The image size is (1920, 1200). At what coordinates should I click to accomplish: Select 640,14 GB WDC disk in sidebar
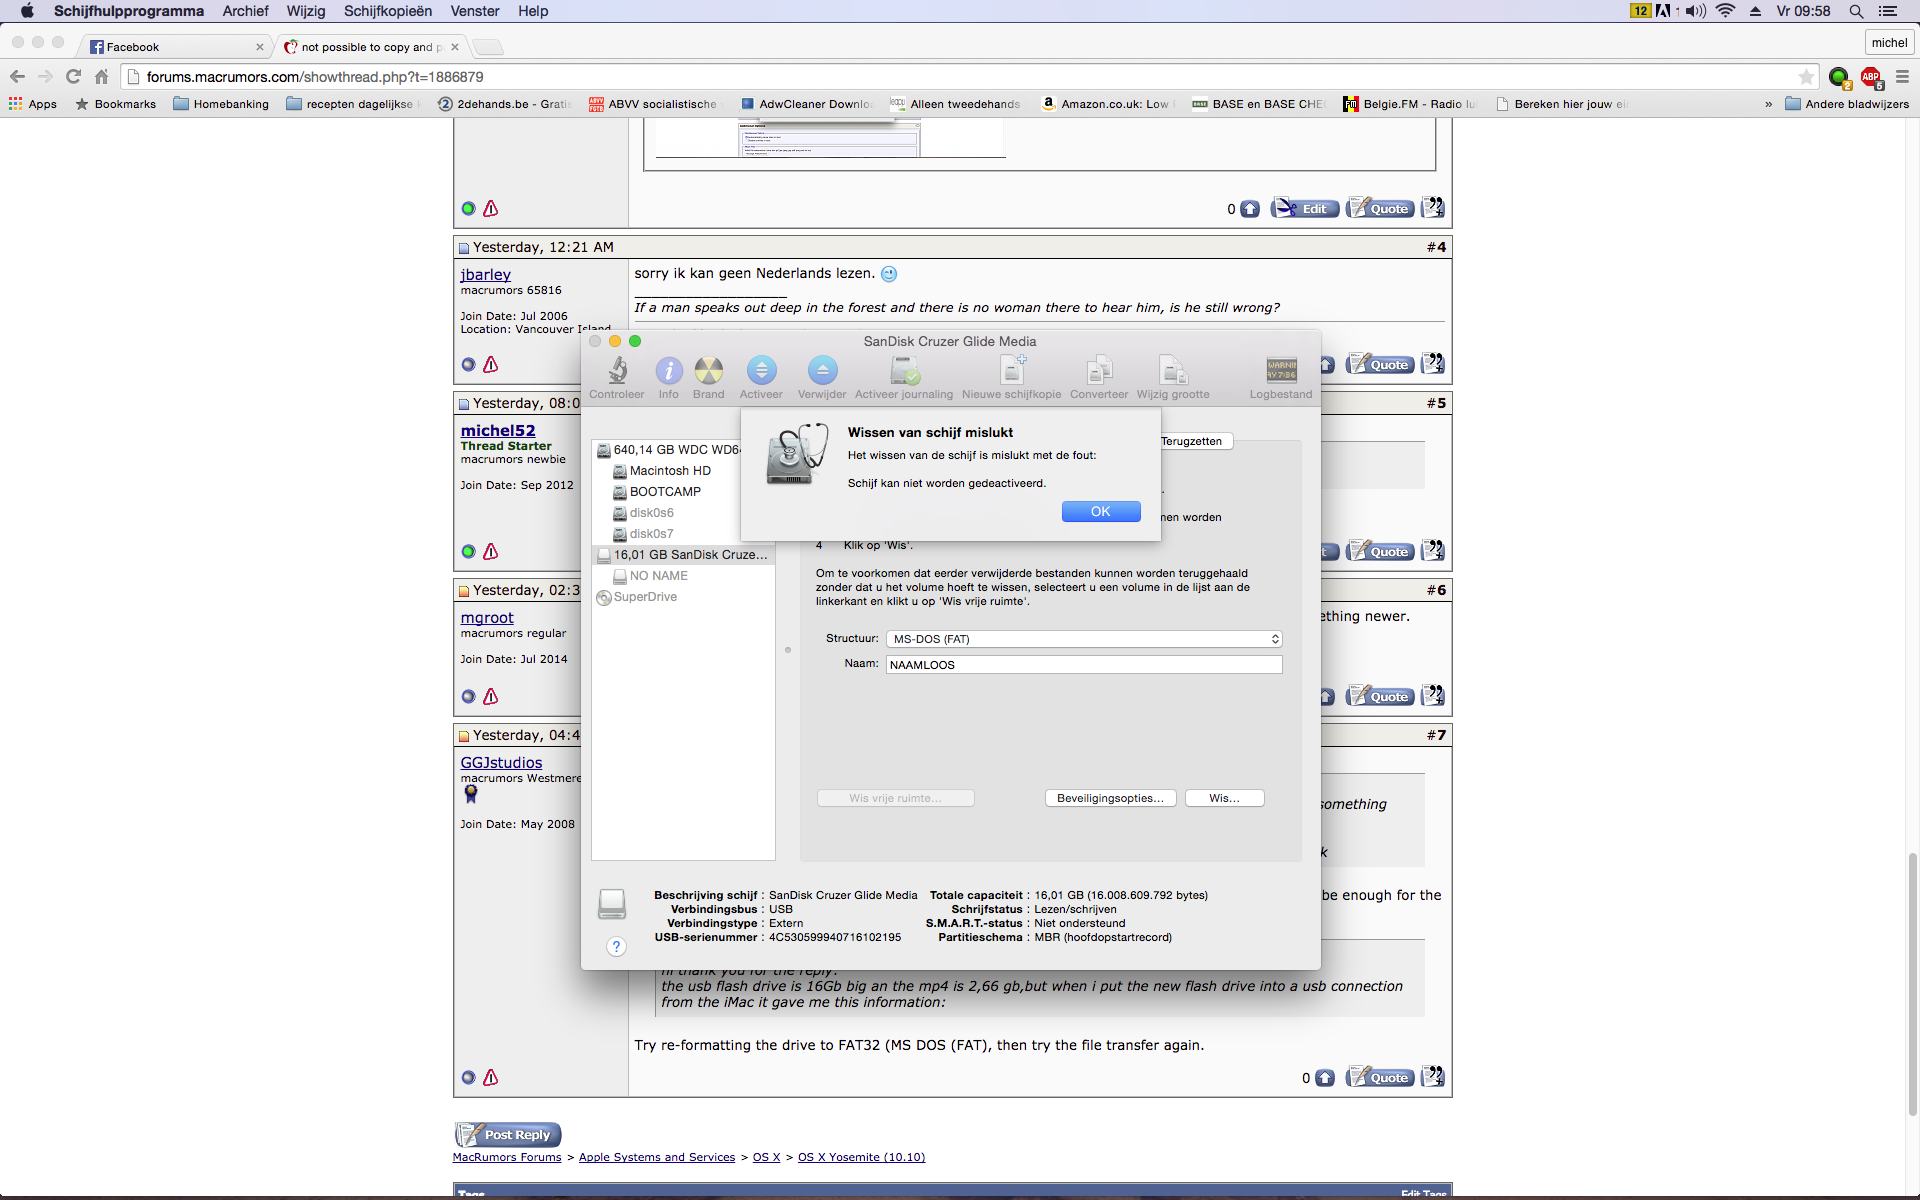[670, 450]
